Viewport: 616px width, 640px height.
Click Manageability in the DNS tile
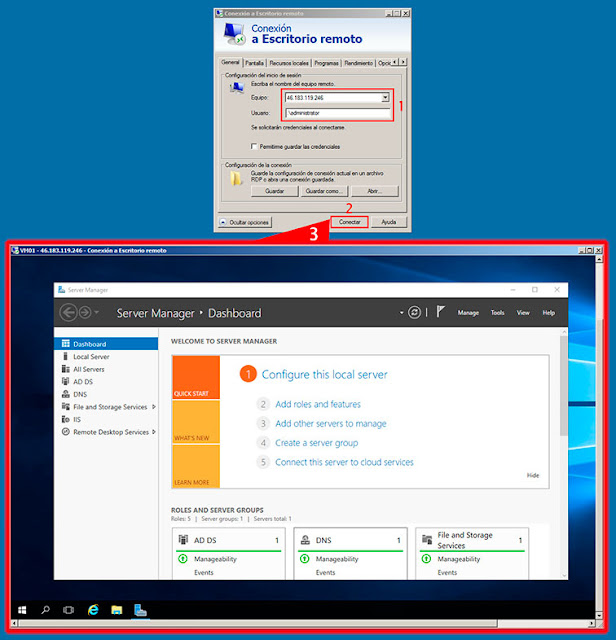337,559
